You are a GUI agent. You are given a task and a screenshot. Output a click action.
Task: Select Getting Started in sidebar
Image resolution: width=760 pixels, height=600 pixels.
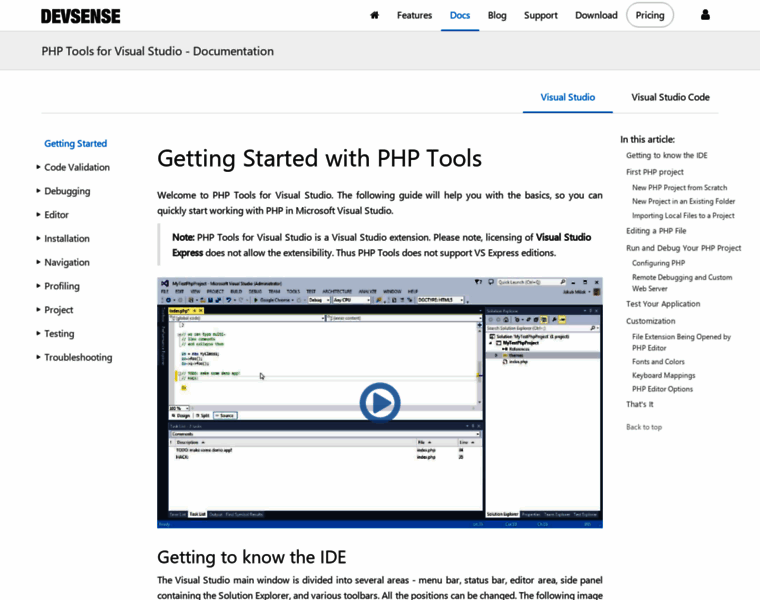tap(76, 143)
